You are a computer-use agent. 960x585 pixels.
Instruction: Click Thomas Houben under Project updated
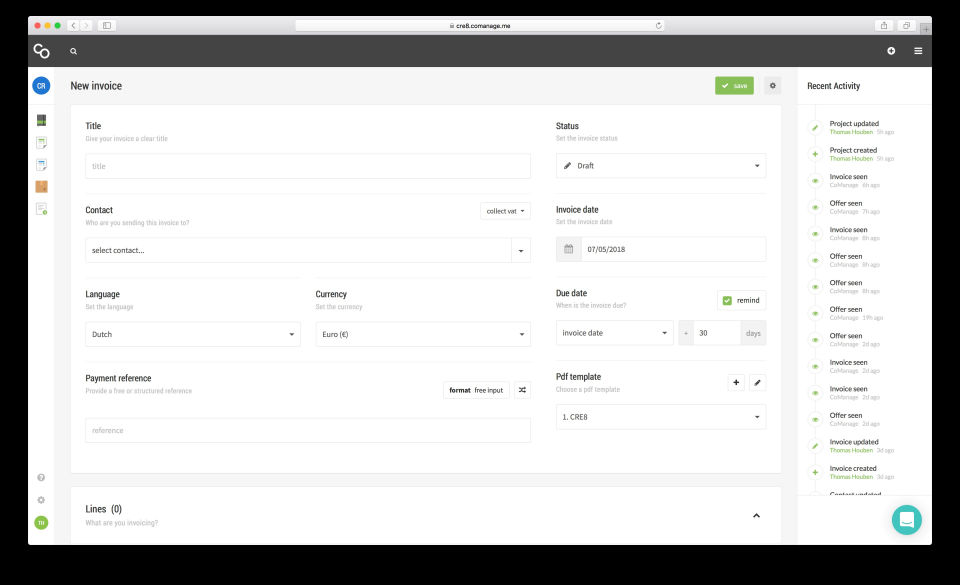pos(851,132)
